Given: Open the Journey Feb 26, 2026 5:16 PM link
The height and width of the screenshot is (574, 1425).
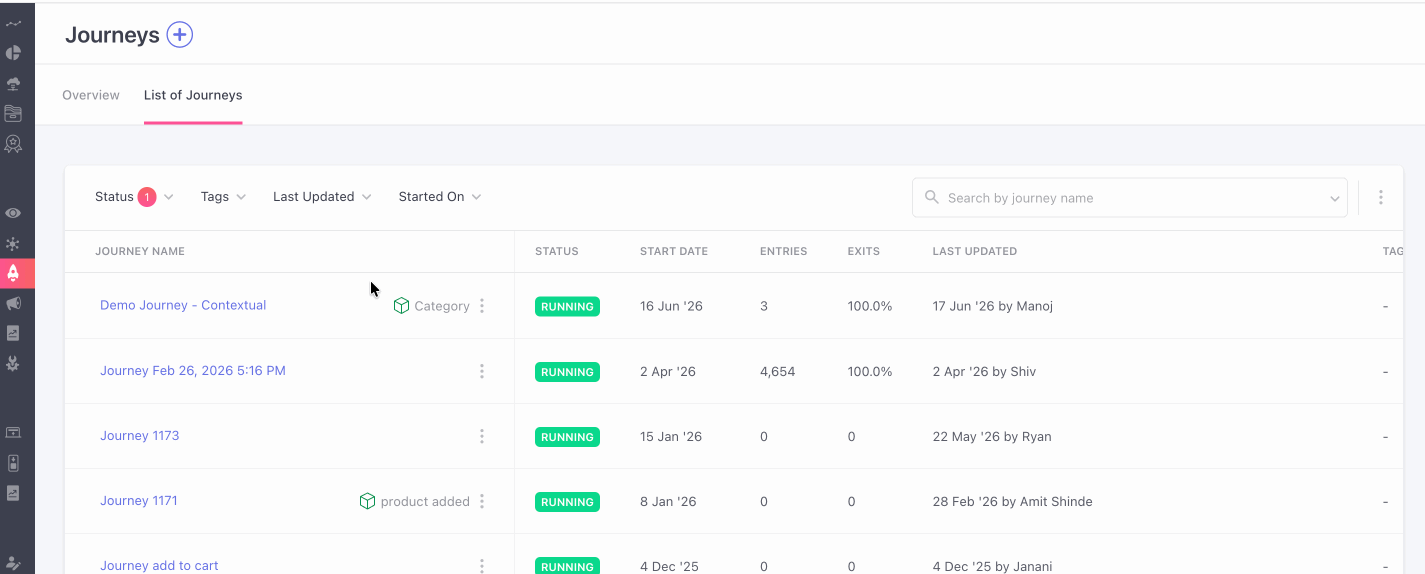Looking at the screenshot, I should tap(193, 371).
